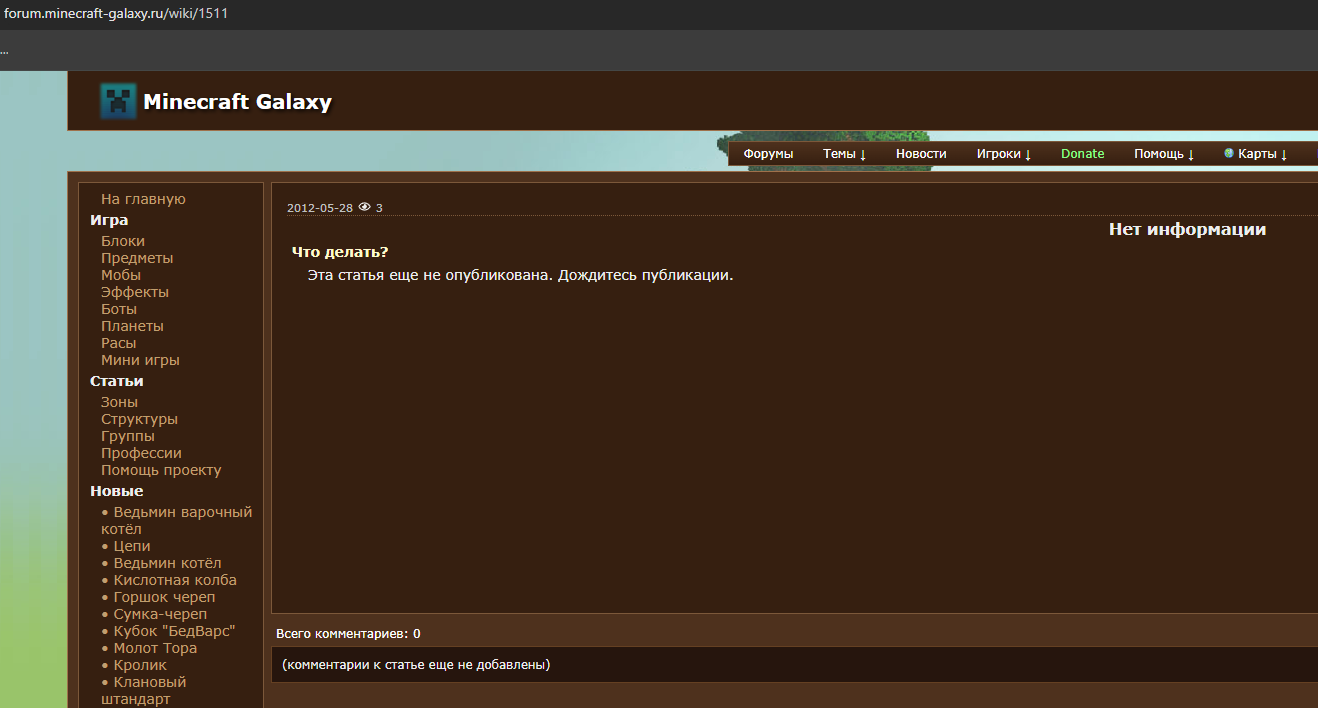
Task: Click the browser address bar URL
Action: click(x=116, y=14)
